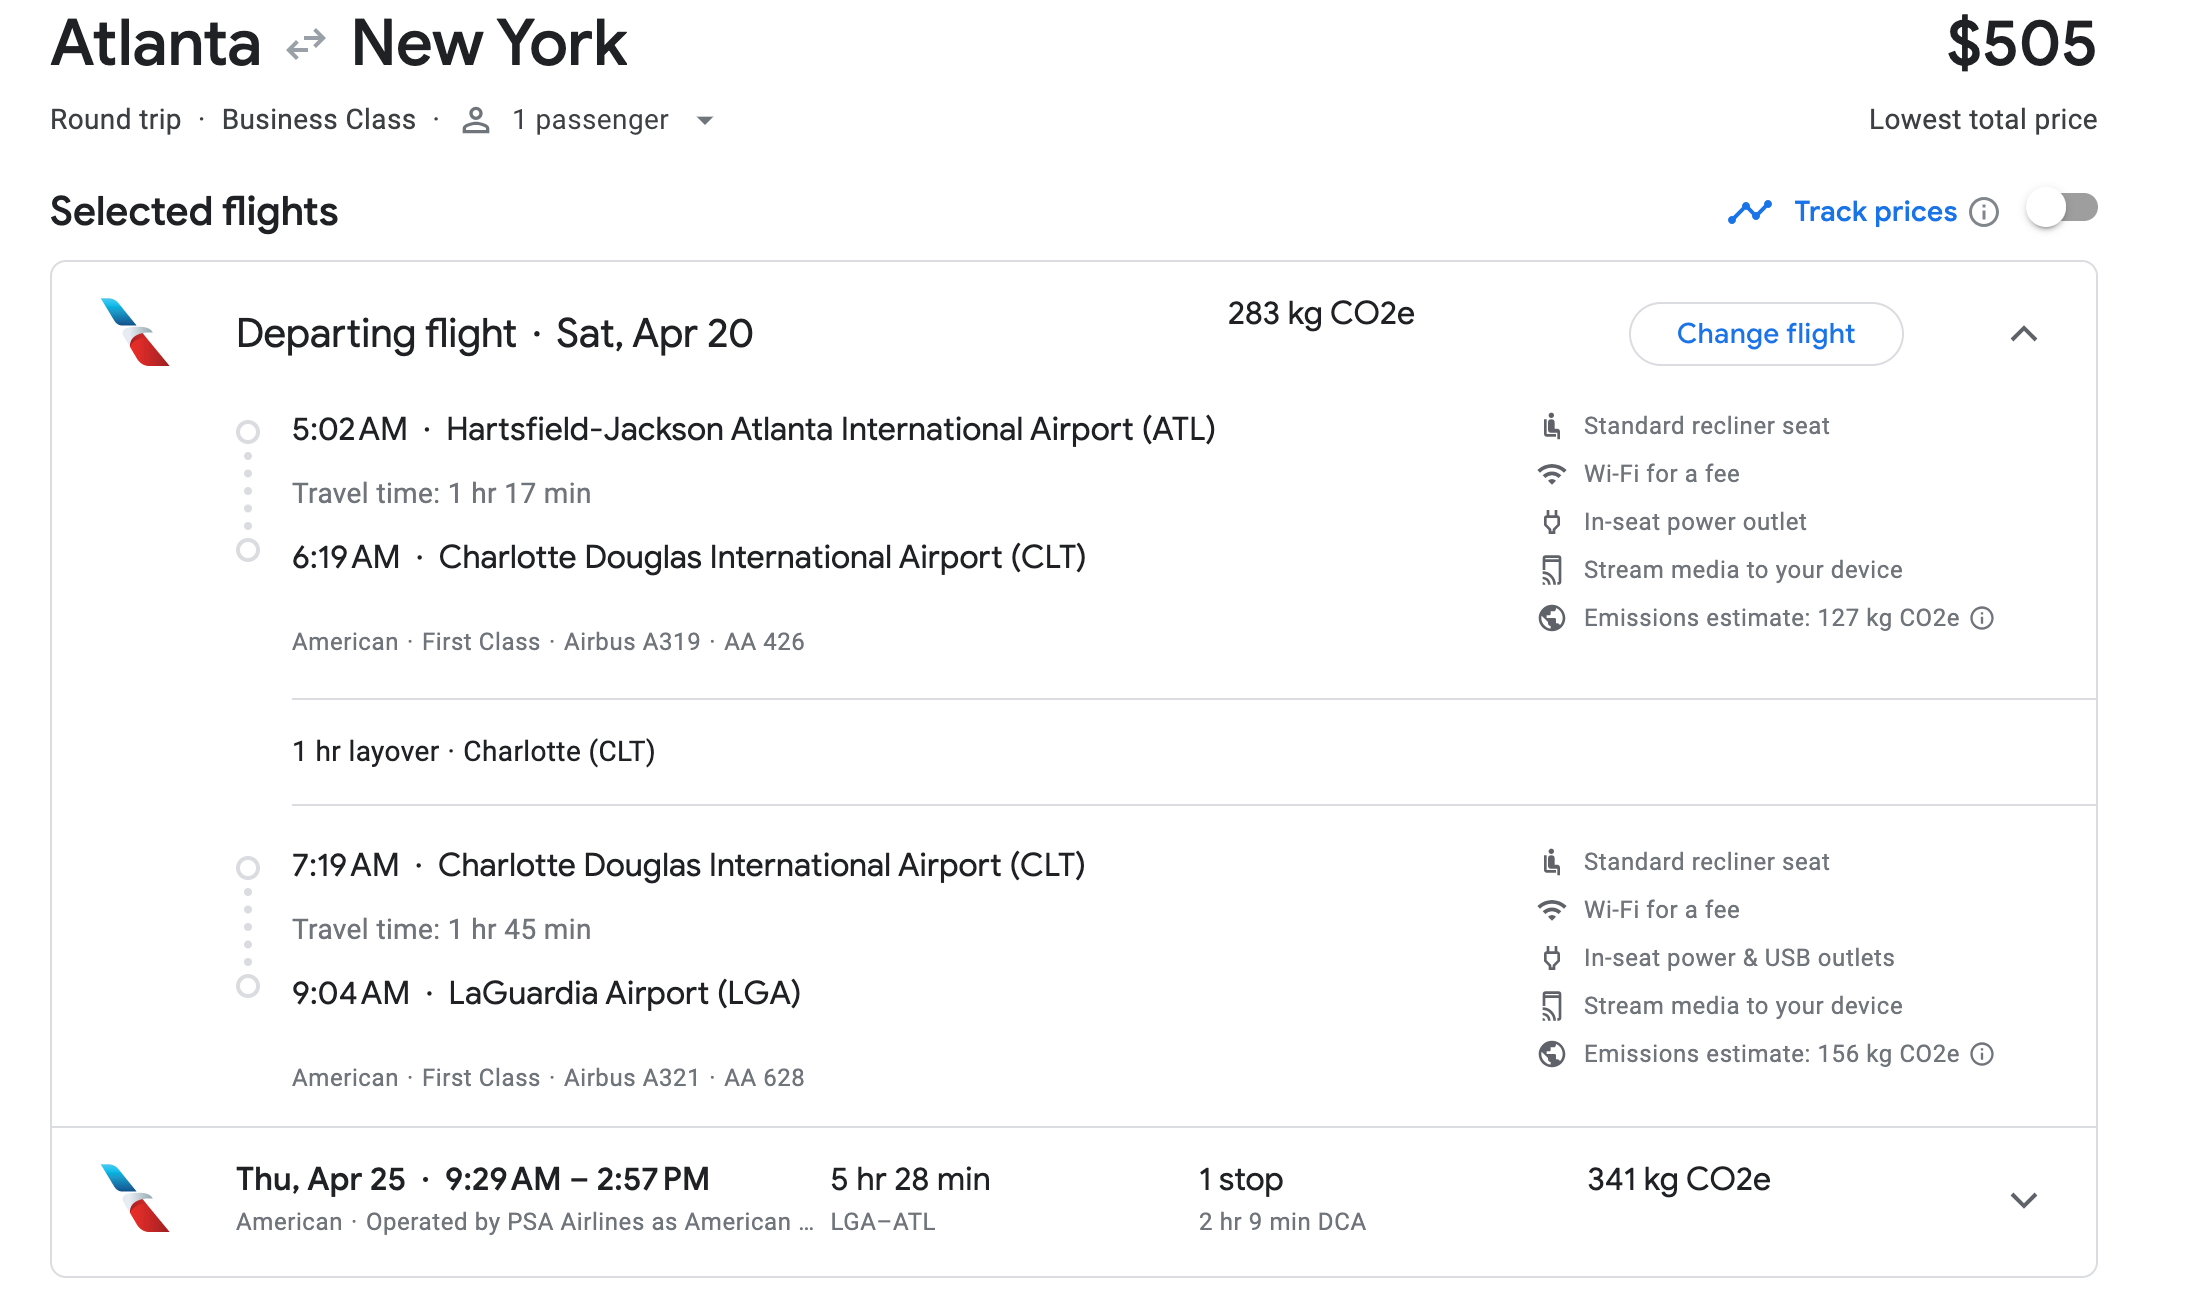Expand the Thu, Apr 25 return flight
Image resolution: width=2190 pixels, height=1298 pixels.
pos(2023,1200)
